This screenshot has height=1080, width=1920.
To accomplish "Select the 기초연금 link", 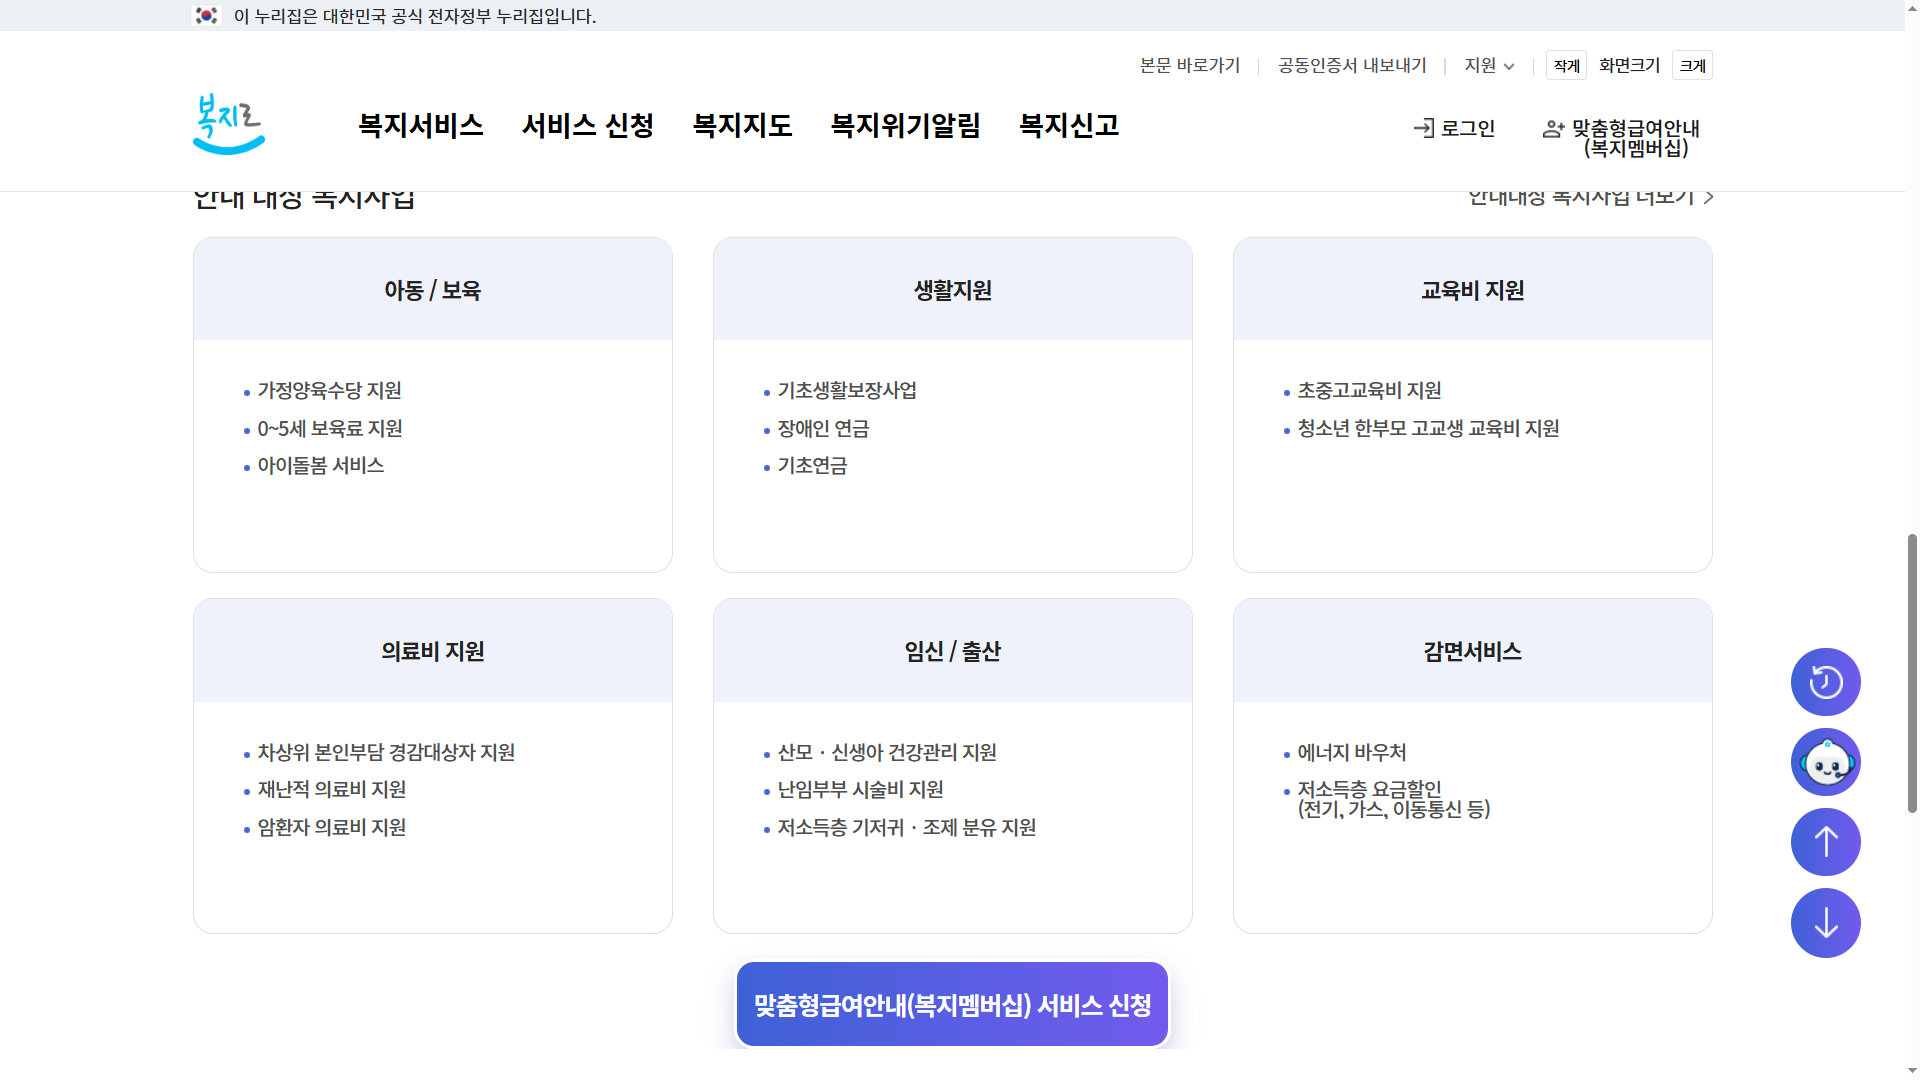I will coord(810,465).
